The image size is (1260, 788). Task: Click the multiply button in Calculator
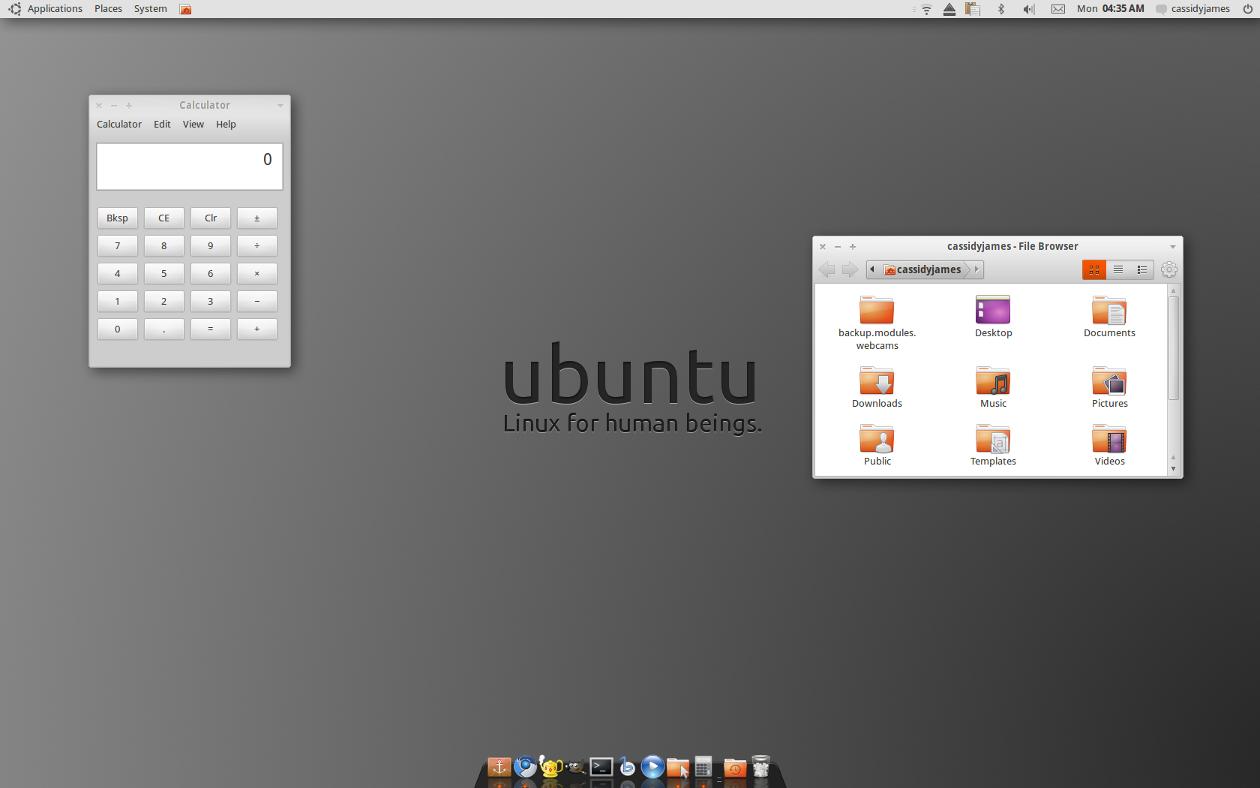point(257,273)
